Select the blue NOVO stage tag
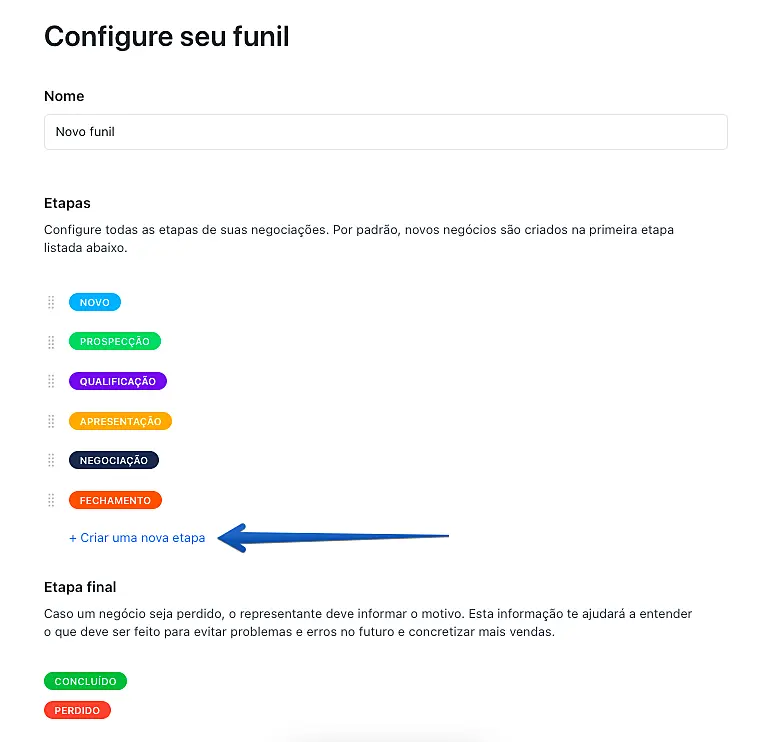Image resolution: width=776 pixels, height=742 pixels. point(95,302)
